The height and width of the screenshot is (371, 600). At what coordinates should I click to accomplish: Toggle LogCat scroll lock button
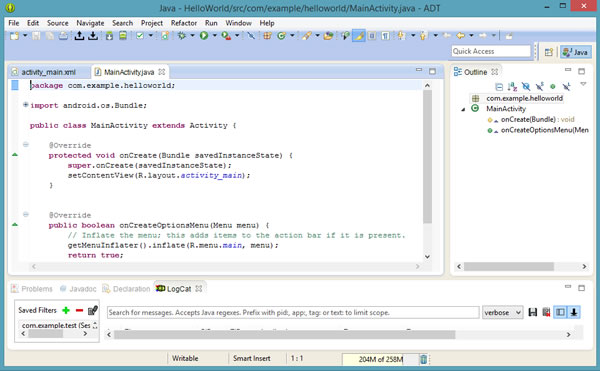point(574,312)
